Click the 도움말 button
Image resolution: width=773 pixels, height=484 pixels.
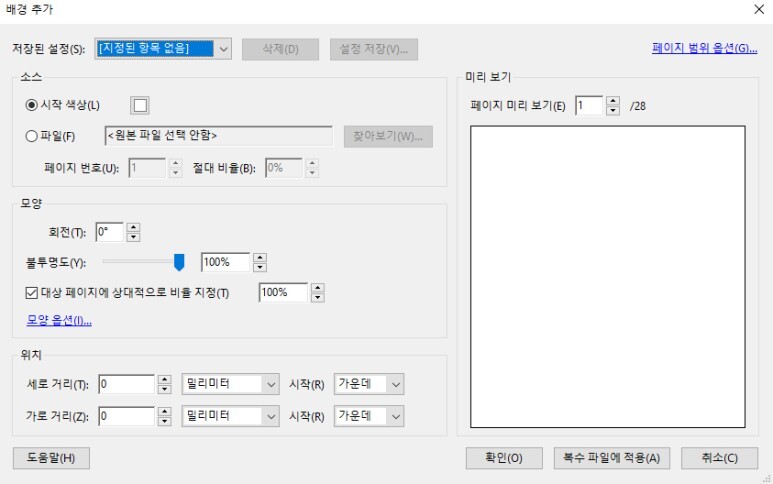(51, 458)
